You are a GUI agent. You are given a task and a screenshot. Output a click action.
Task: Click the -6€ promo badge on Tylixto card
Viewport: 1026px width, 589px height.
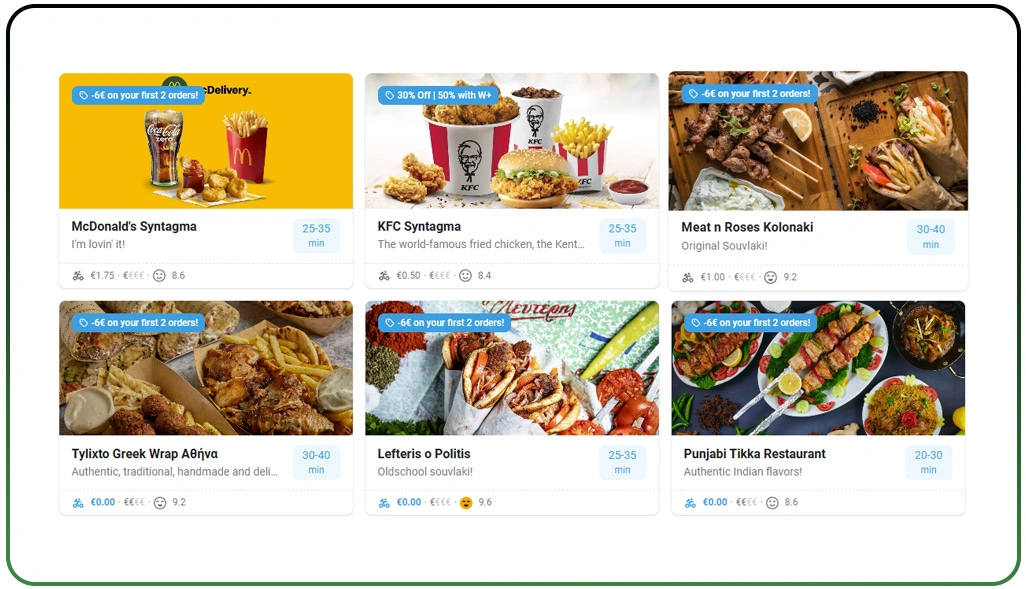[139, 323]
